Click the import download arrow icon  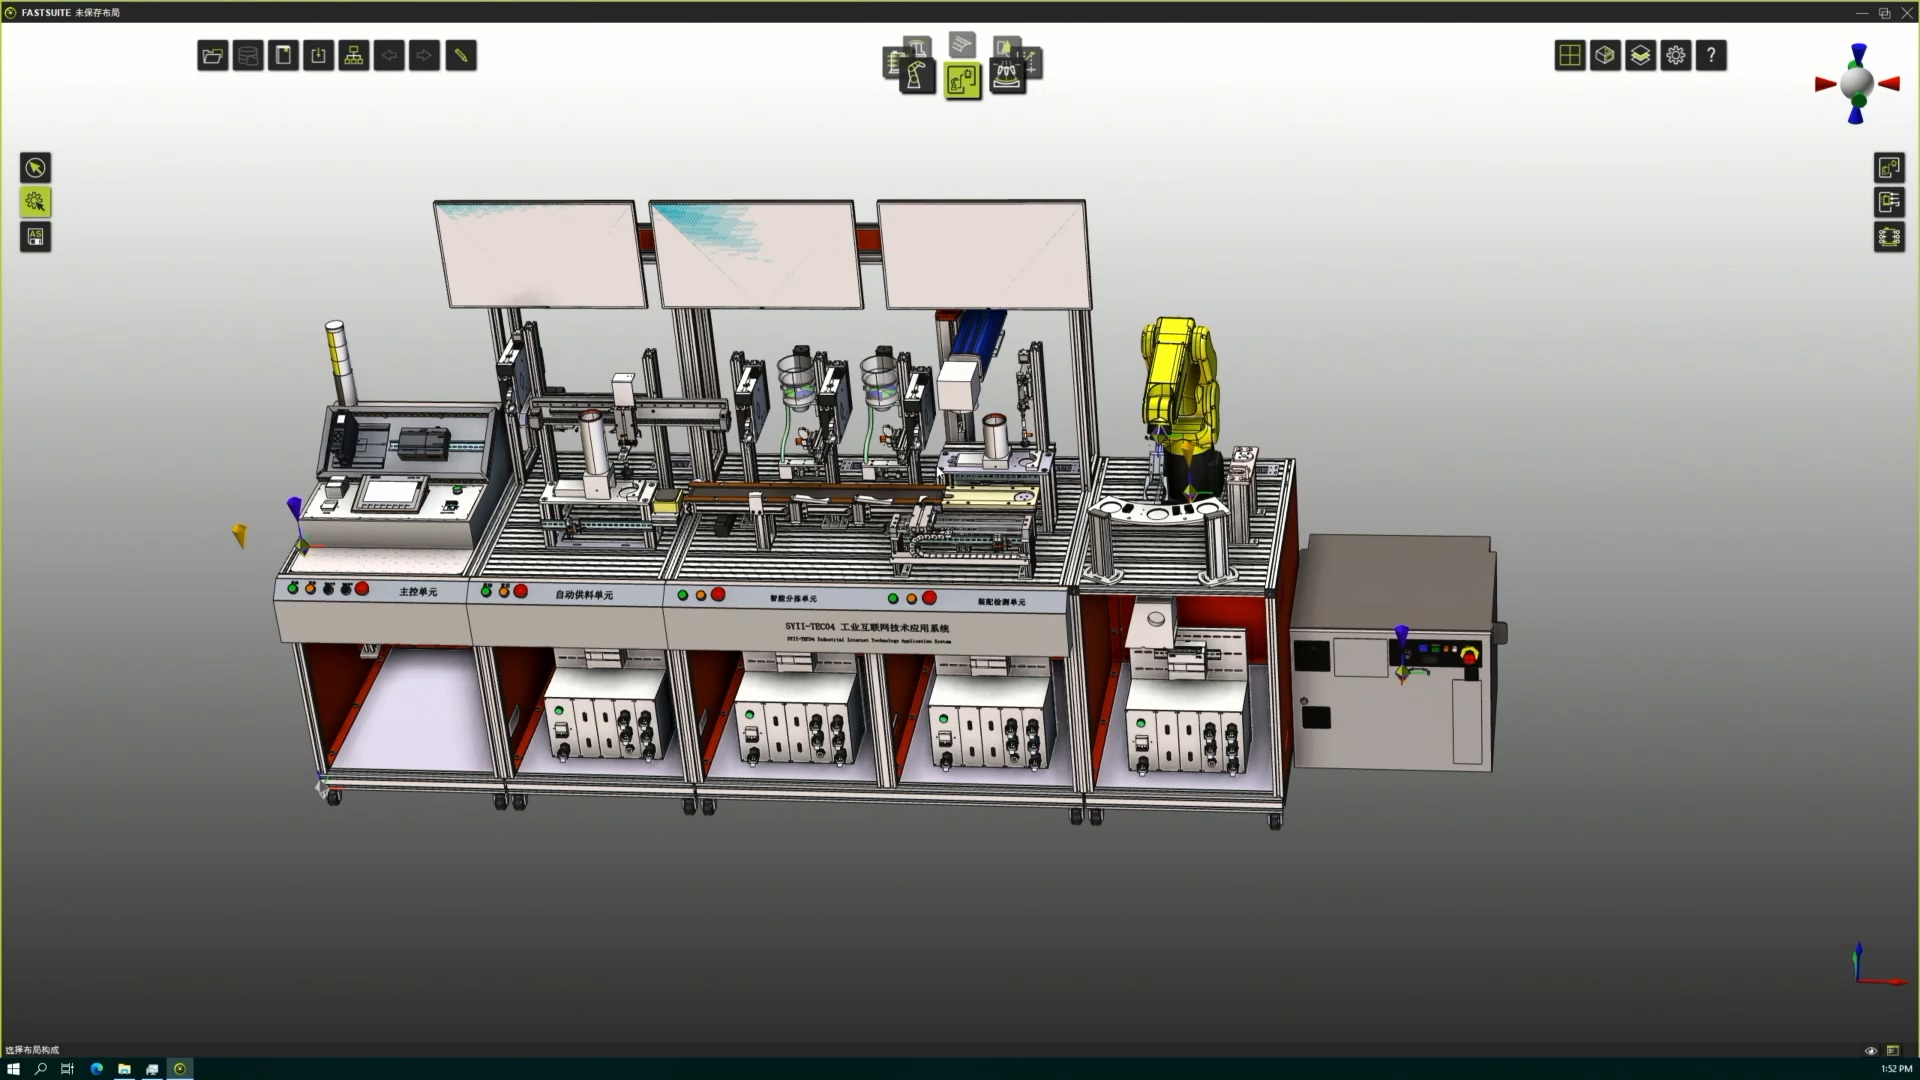point(318,56)
